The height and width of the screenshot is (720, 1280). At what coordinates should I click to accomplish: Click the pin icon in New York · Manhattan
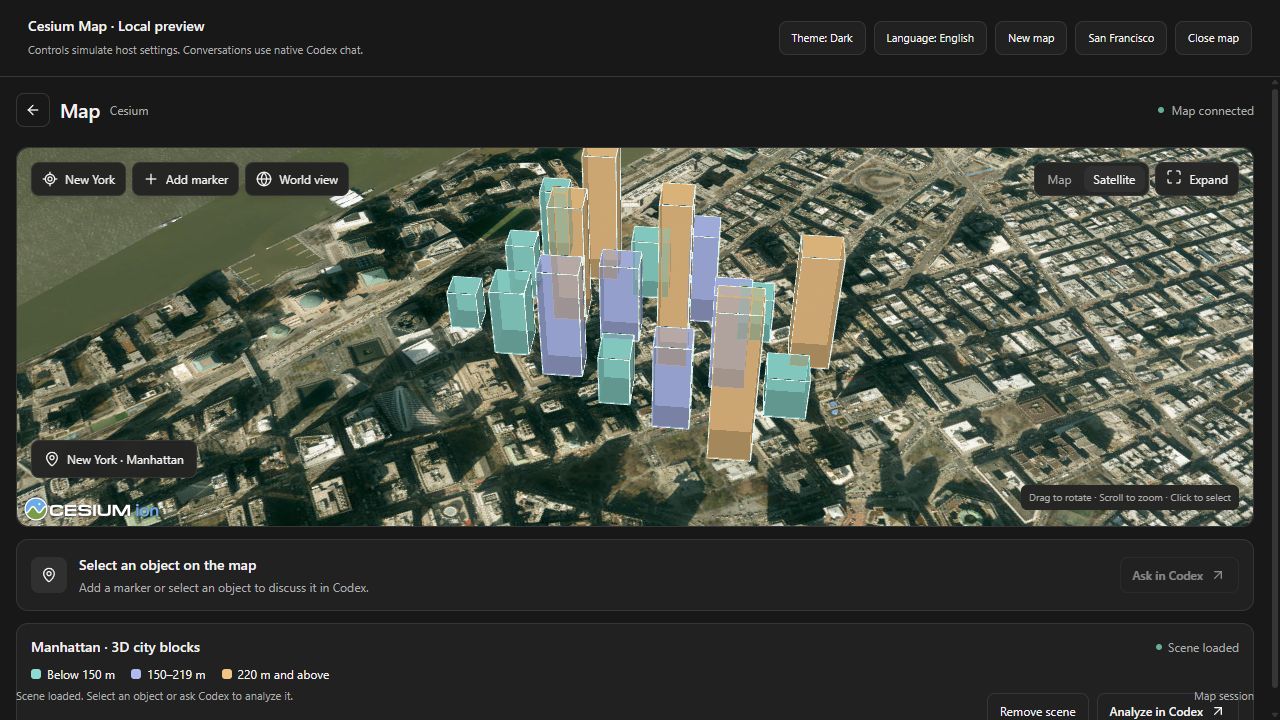52,459
